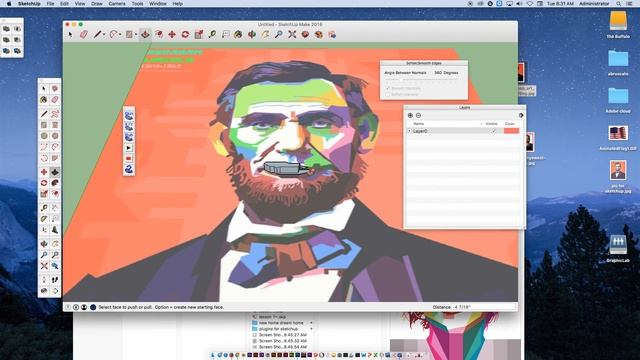Select the arrow Select tool in top toolbar
The image size is (640, 360).
(x=70, y=35)
